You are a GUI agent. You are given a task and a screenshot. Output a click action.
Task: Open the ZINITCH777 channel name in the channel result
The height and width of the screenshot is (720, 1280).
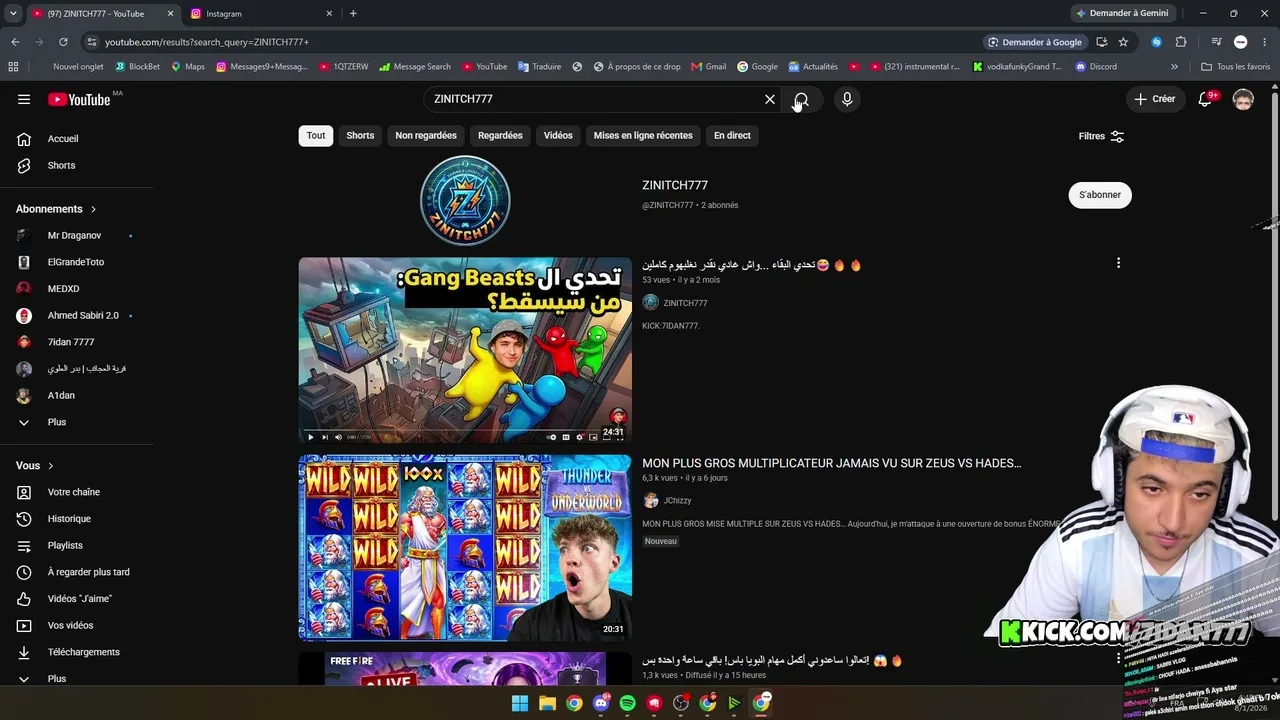coord(675,185)
